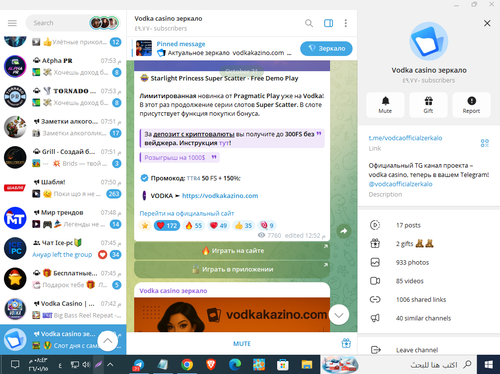Open the Шабля! chat

63,188
